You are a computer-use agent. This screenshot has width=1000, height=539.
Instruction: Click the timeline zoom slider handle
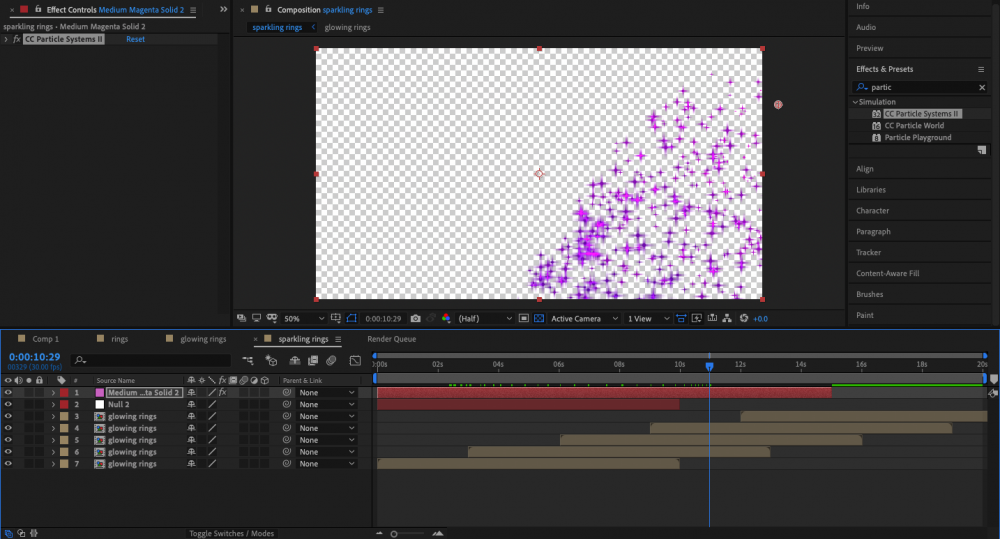pos(393,534)
